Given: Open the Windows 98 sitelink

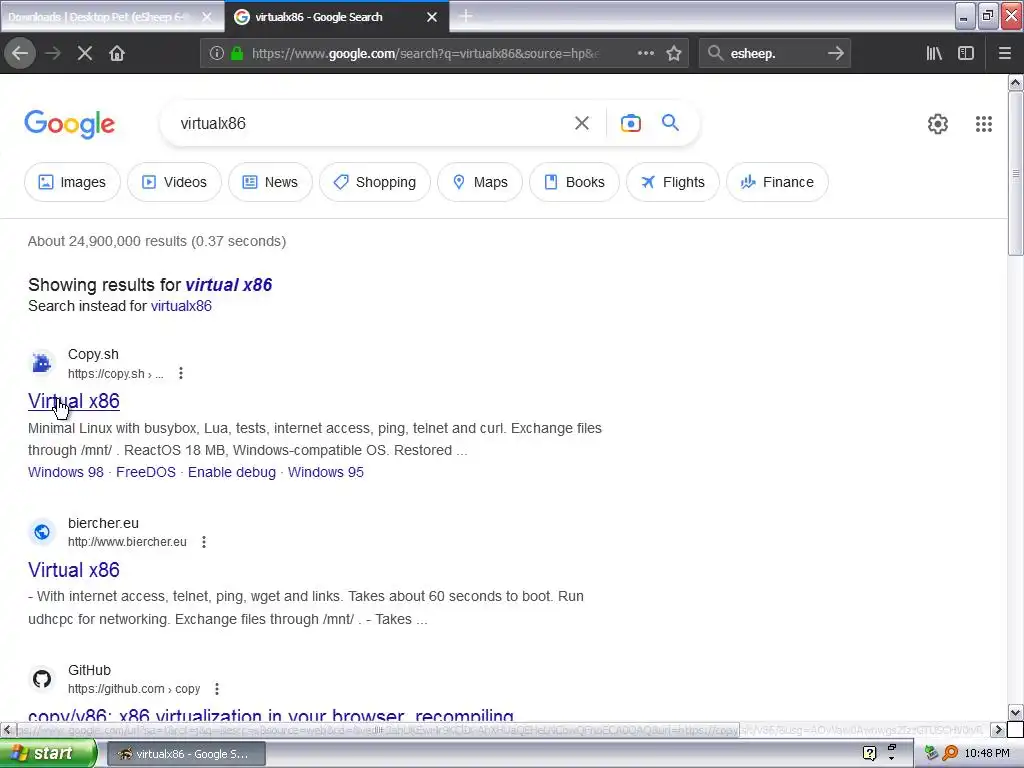Looking at the screenshot, I should click(66, 472).
